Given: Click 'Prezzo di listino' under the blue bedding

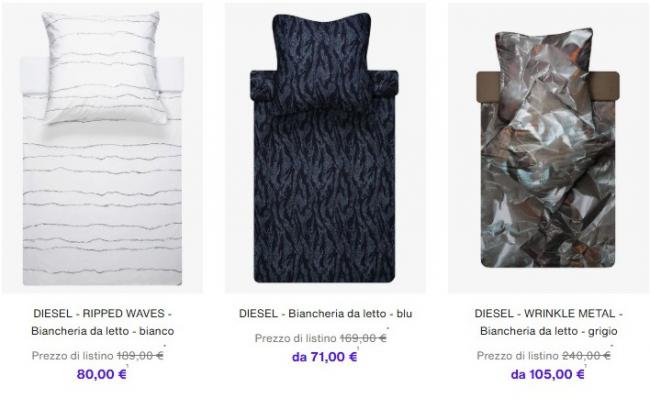Looking at the screenshot, I should [x=296, y=338].
